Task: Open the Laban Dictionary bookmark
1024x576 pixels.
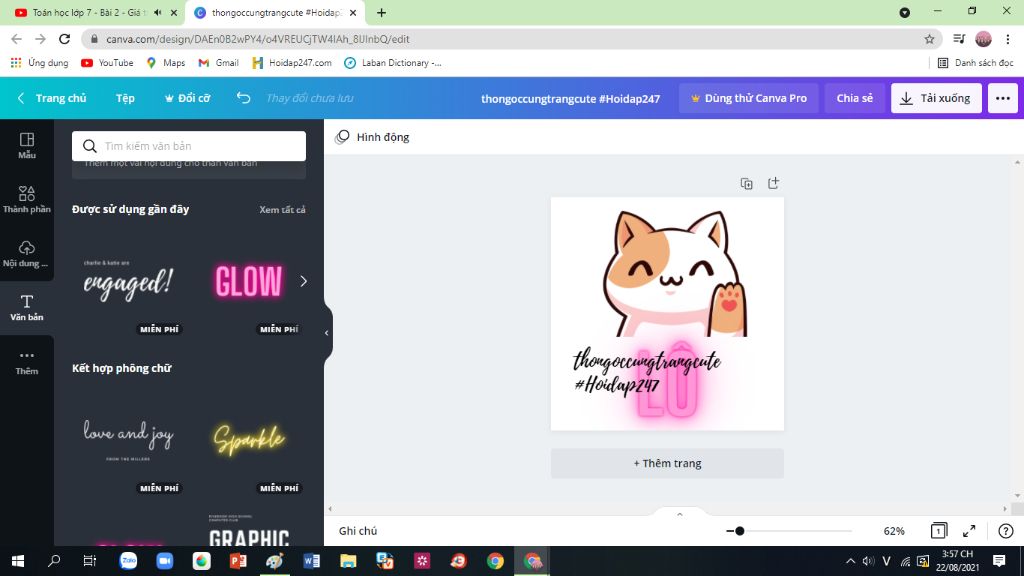Action: (393, 63)
